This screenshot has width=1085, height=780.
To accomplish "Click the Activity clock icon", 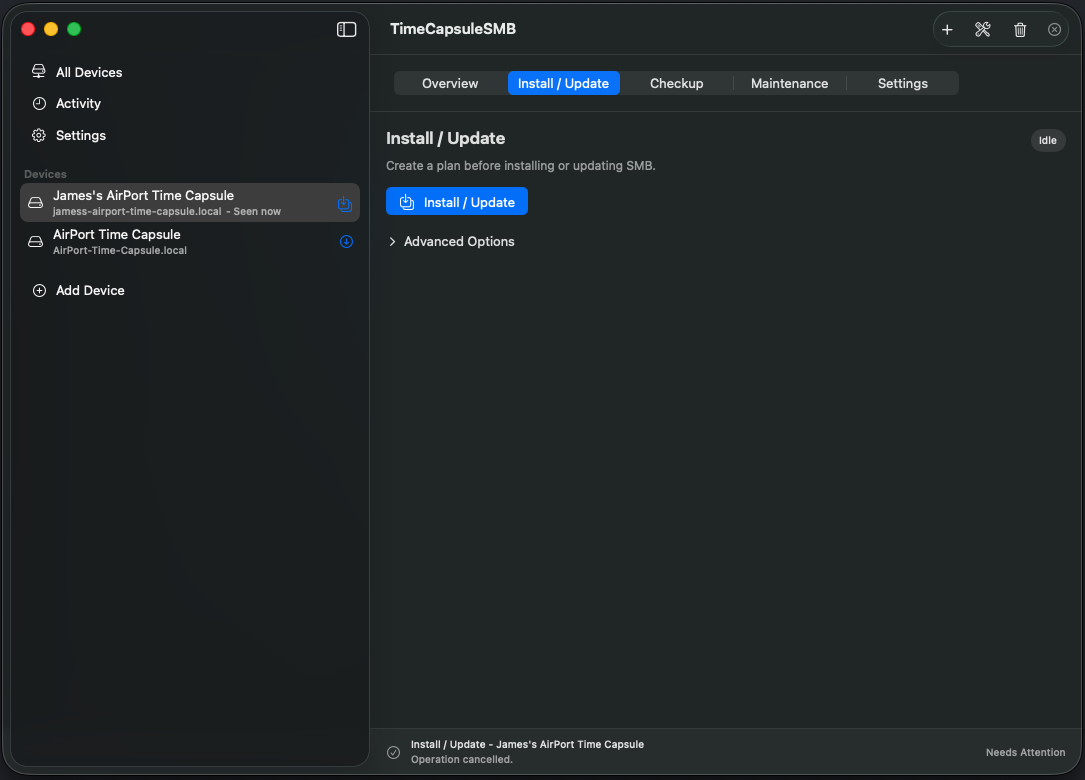I will (x=39, y=103).
